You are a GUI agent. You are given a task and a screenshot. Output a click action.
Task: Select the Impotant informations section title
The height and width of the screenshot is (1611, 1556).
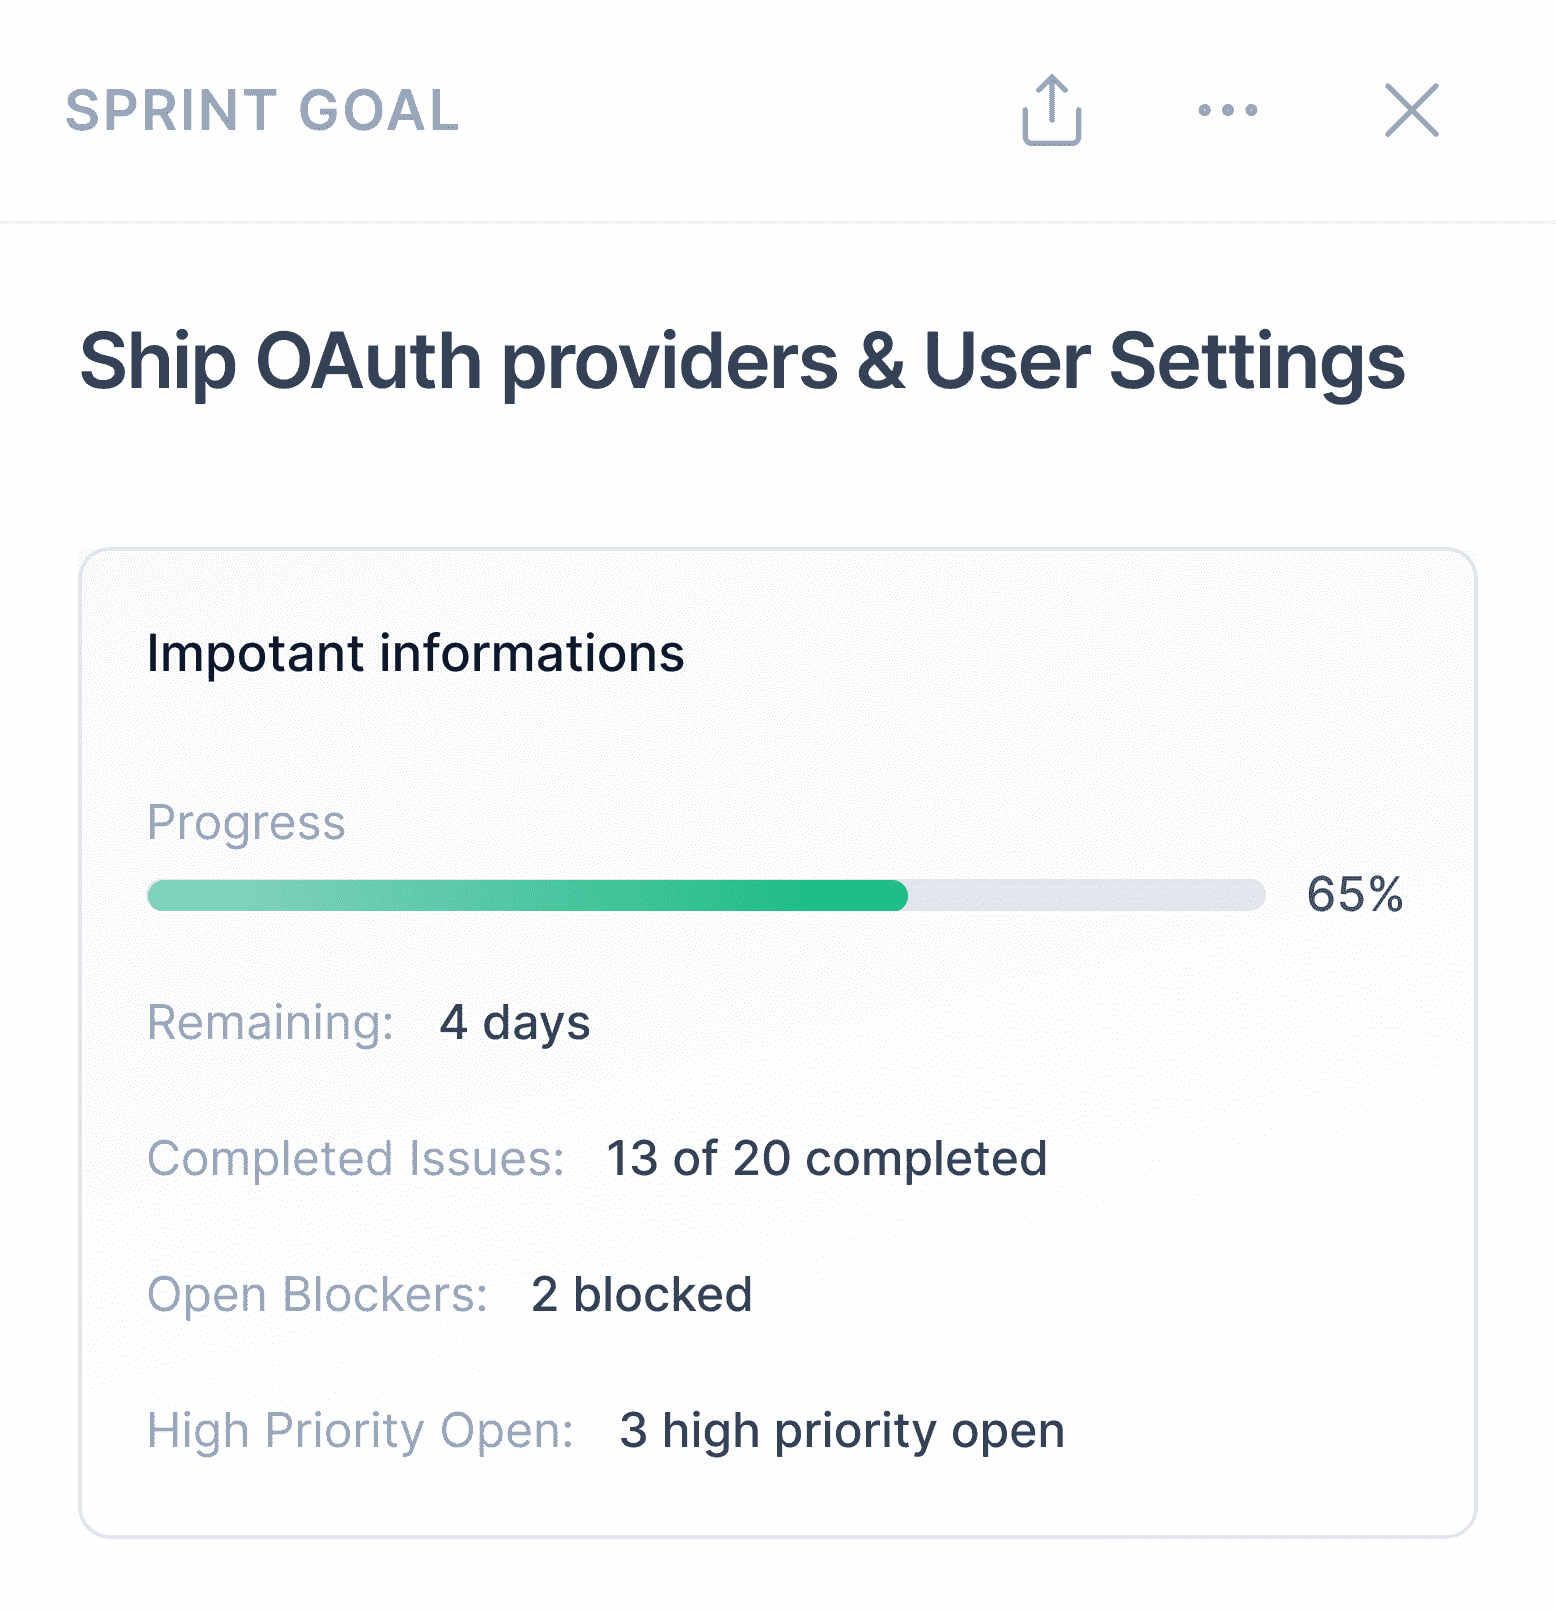point(415,653)
